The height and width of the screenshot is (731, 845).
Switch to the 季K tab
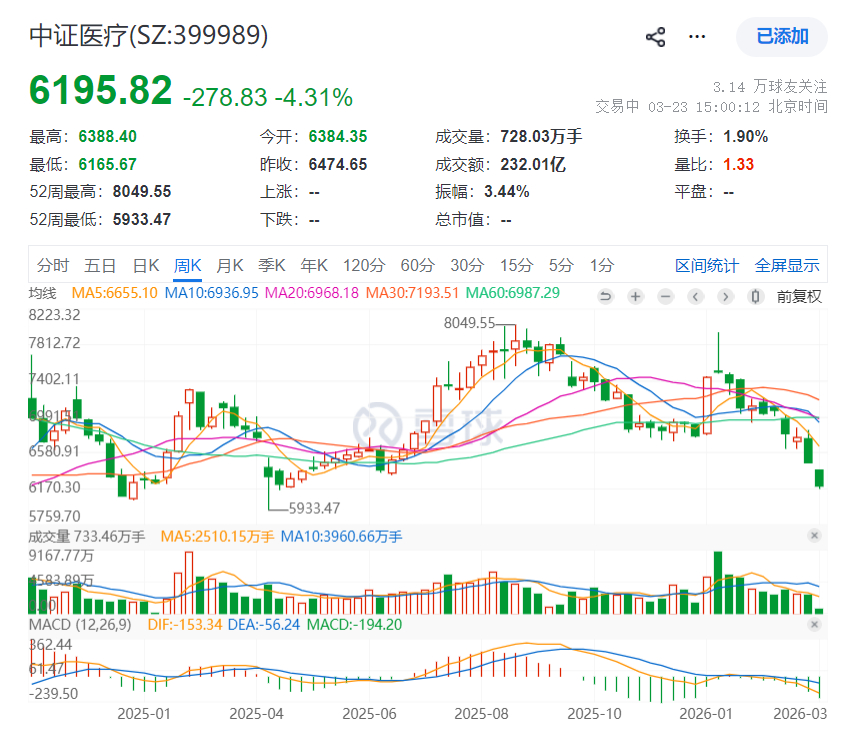[272, 265]
